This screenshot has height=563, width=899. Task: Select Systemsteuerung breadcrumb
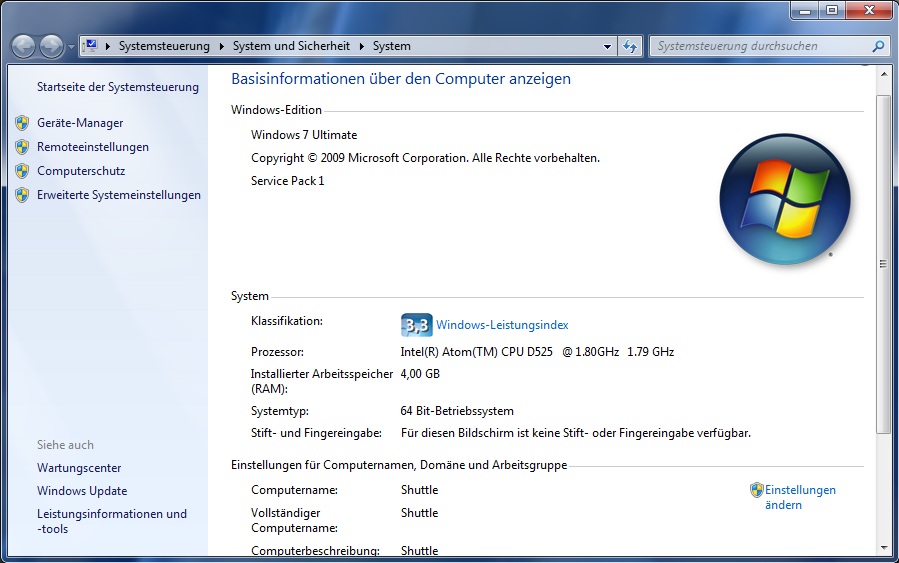(x=164, y=46)
